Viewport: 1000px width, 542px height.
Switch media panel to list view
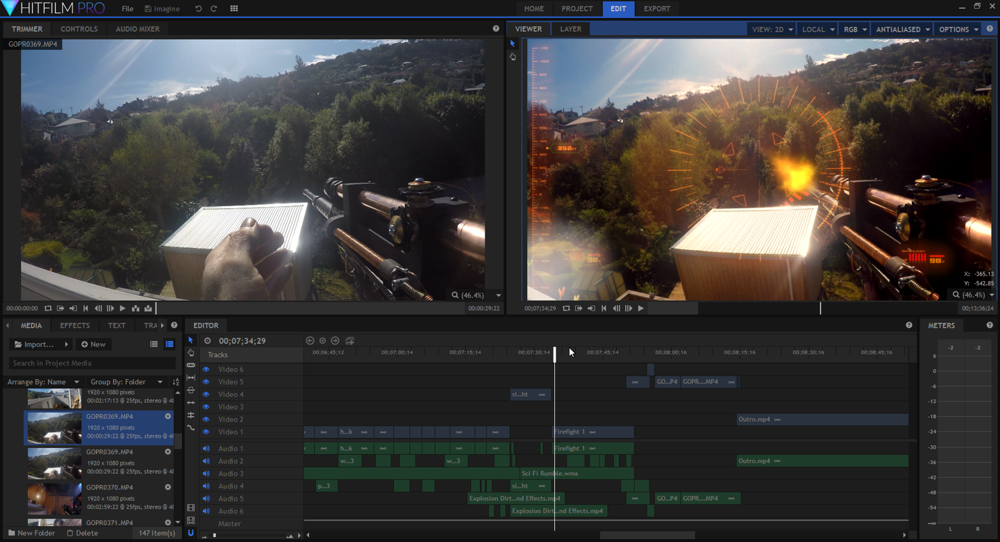[154, 344]
